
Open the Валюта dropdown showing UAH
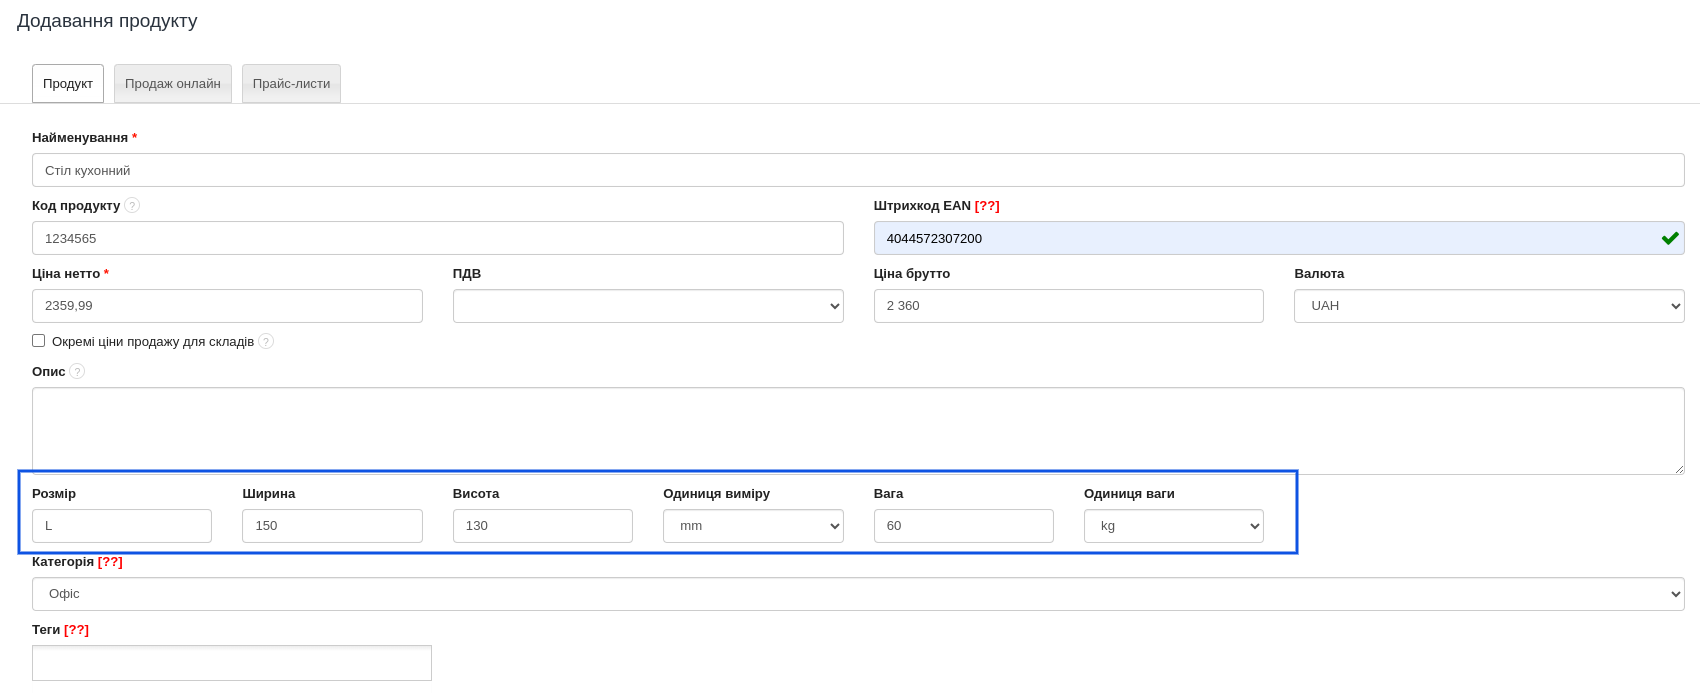pyautogui.click(x=1488, y=306)
